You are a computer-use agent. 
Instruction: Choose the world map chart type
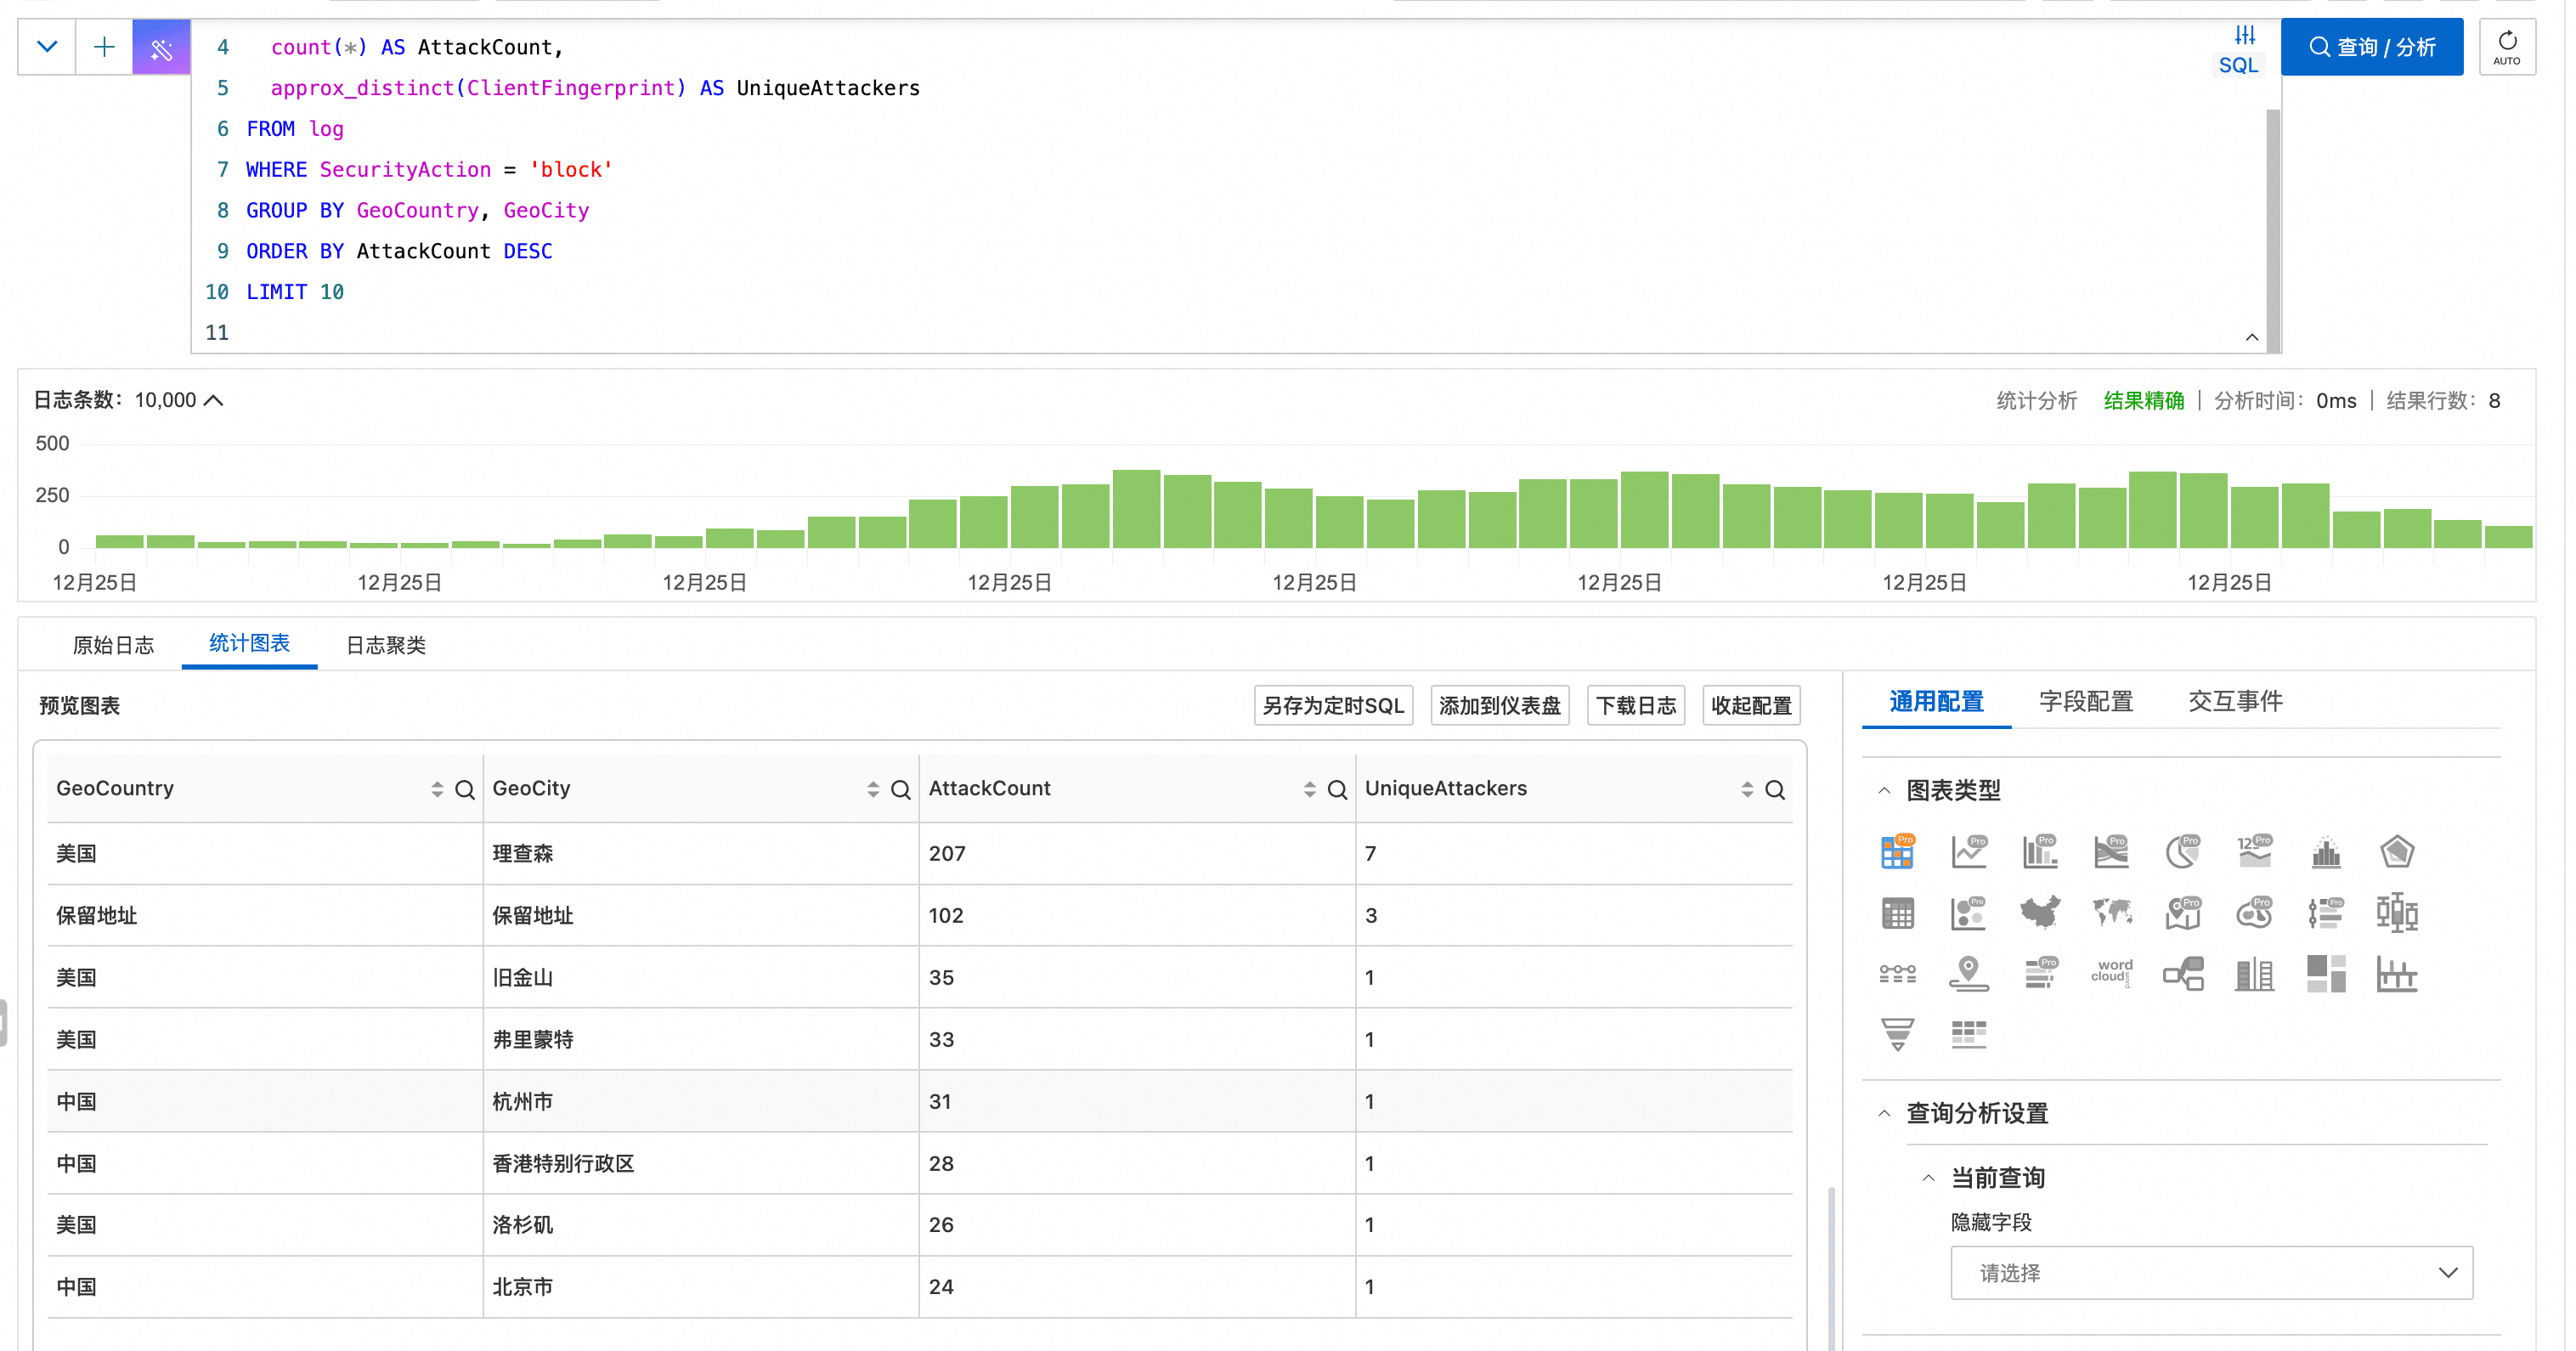tap(2111, 912)
